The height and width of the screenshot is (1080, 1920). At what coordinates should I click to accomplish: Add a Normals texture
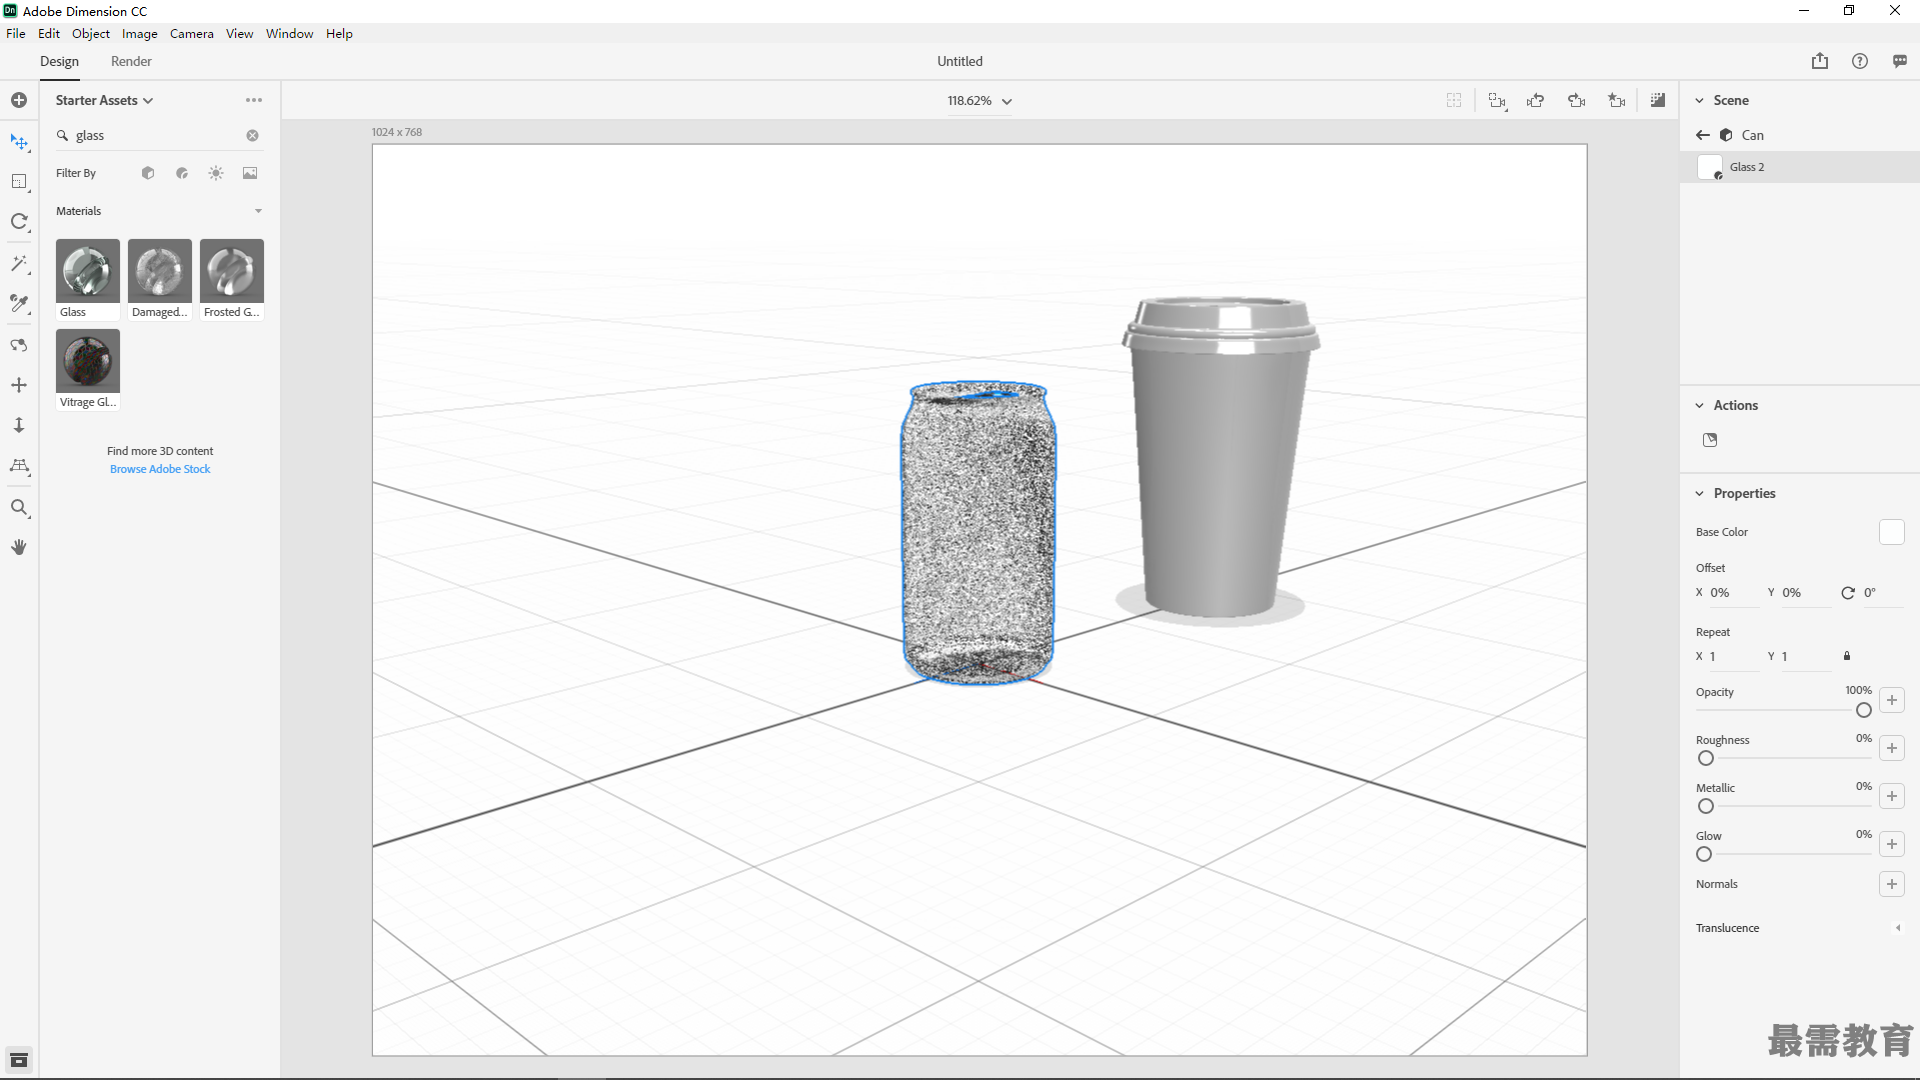(x=1892, y=884)
